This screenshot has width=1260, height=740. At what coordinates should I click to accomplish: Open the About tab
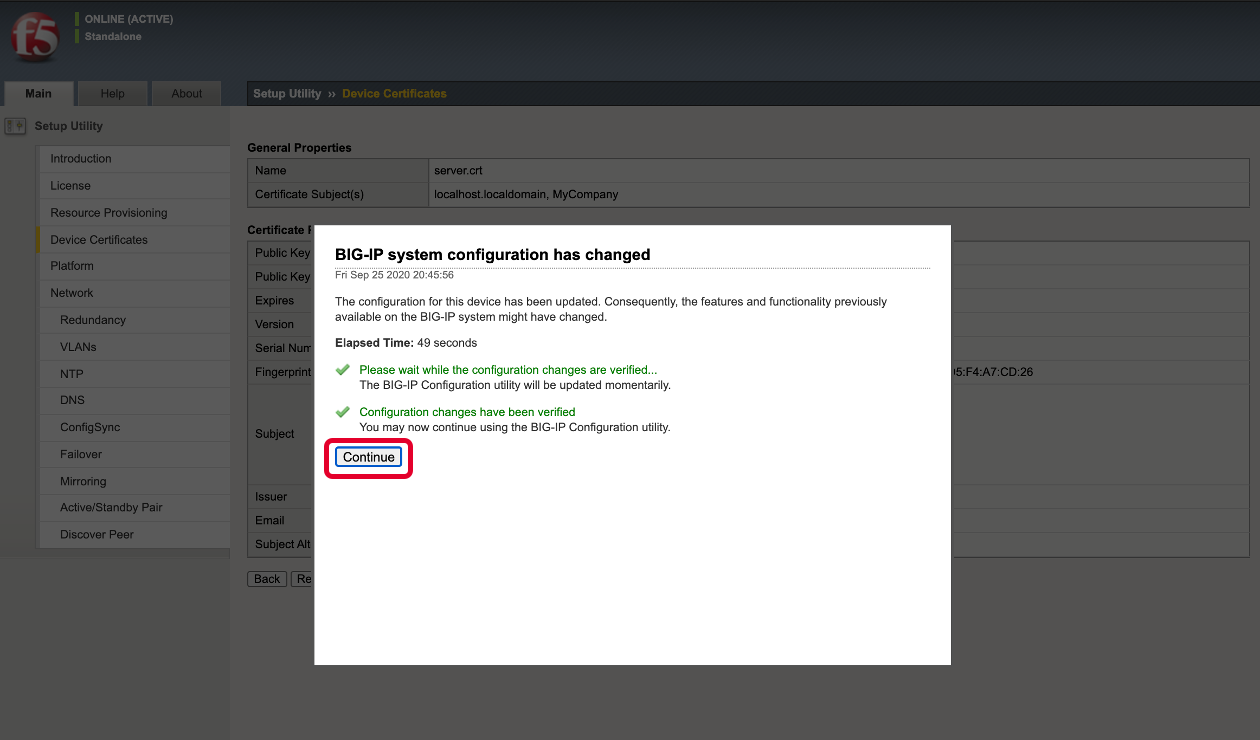click(187, 93)
